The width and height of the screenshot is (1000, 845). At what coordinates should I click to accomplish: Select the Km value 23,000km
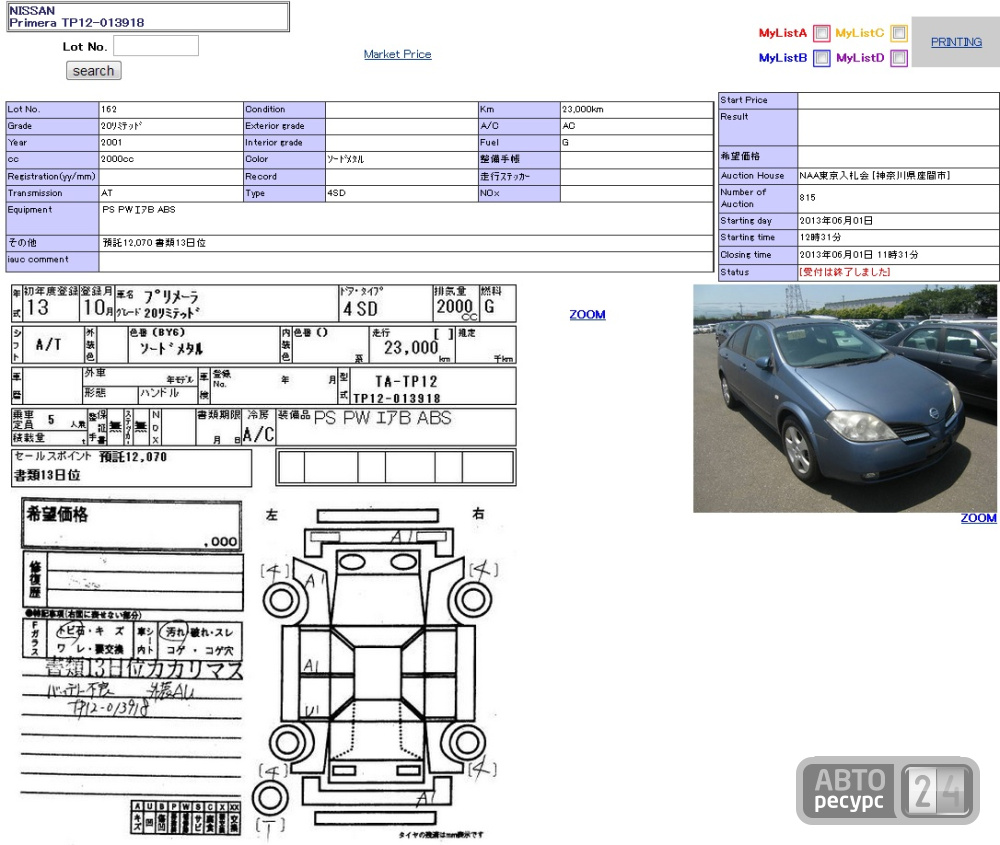click(x=582, y=110)
